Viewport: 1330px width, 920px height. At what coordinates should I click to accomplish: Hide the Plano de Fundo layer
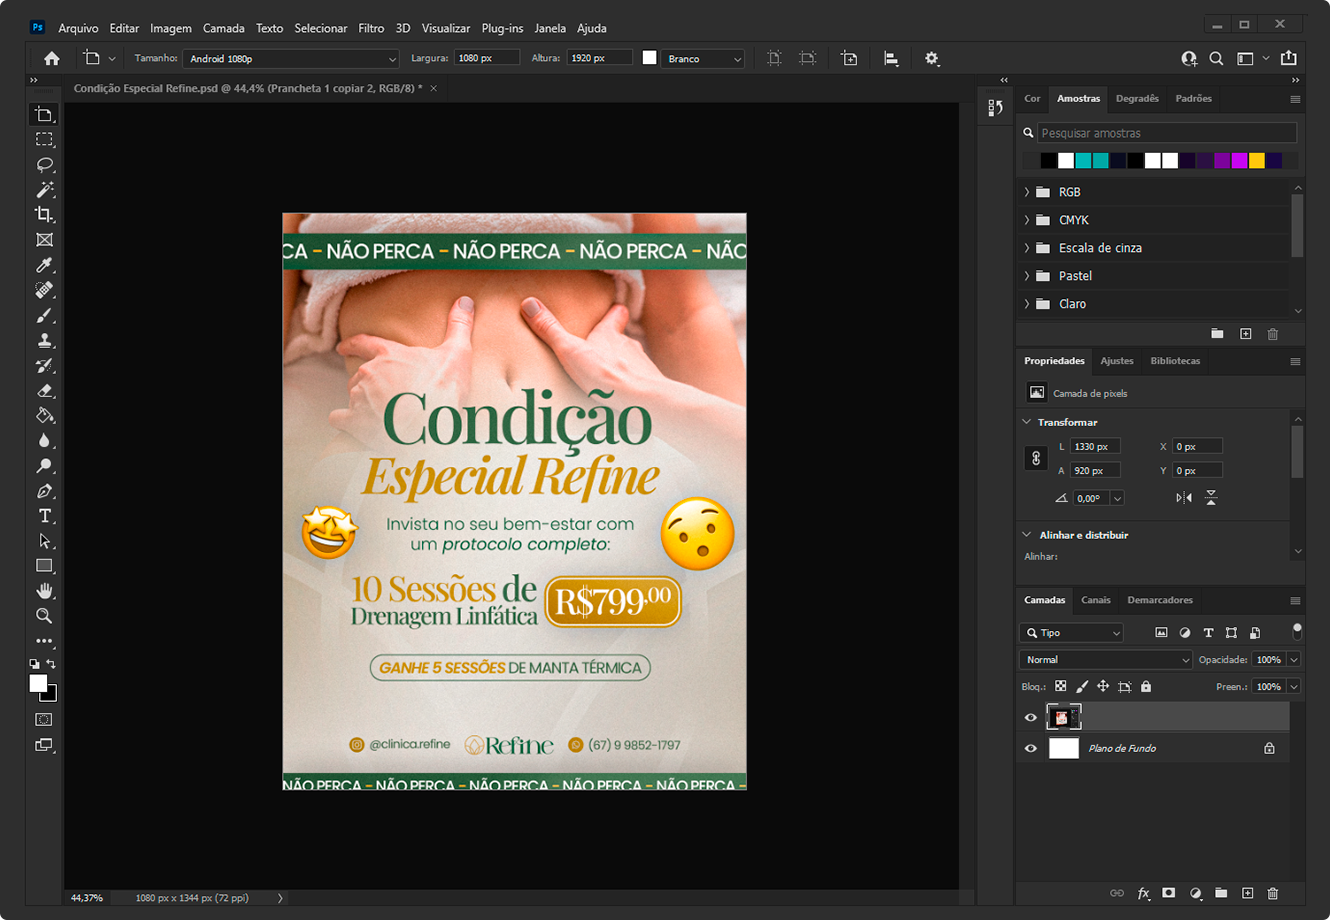pyautogui.click(x=1031, y=748)
